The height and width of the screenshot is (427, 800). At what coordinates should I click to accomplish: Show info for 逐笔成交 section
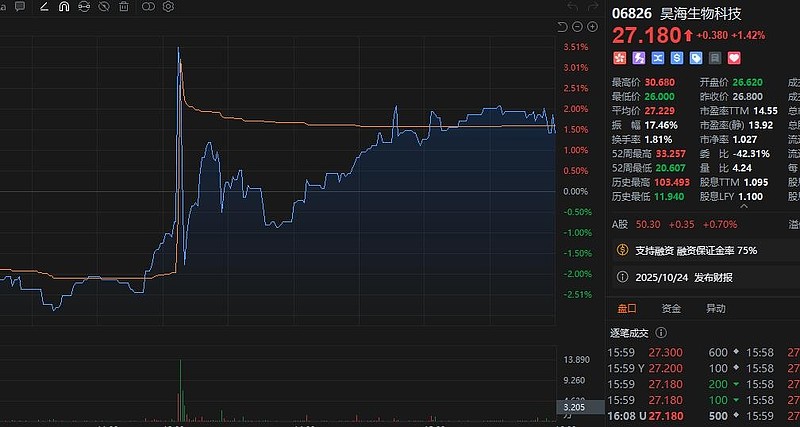662,332
